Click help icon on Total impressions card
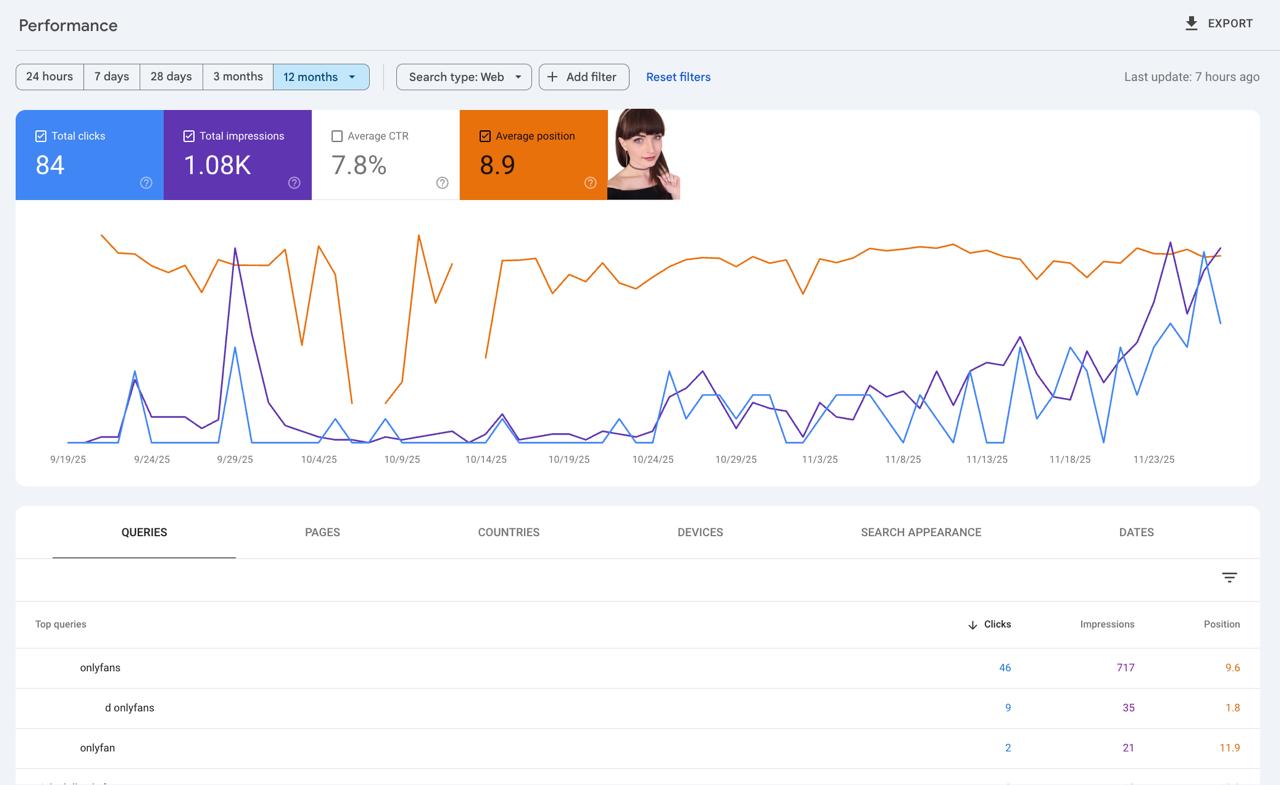Viewport: 1280px width, 785px height. tap(294, 183)
